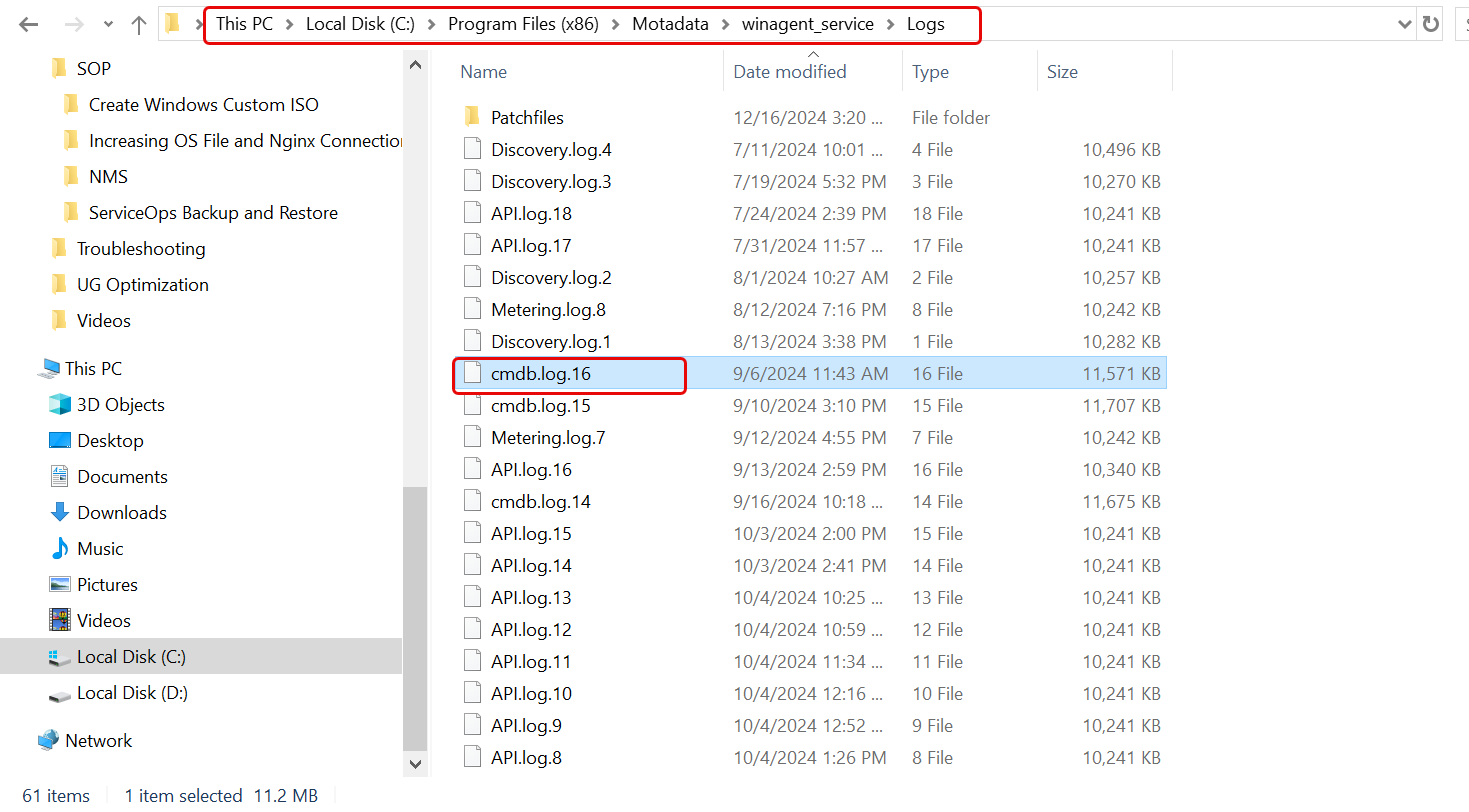Click the Network icon in sidebar
This screenshot has height=812, width=1469.
point(49,741)
